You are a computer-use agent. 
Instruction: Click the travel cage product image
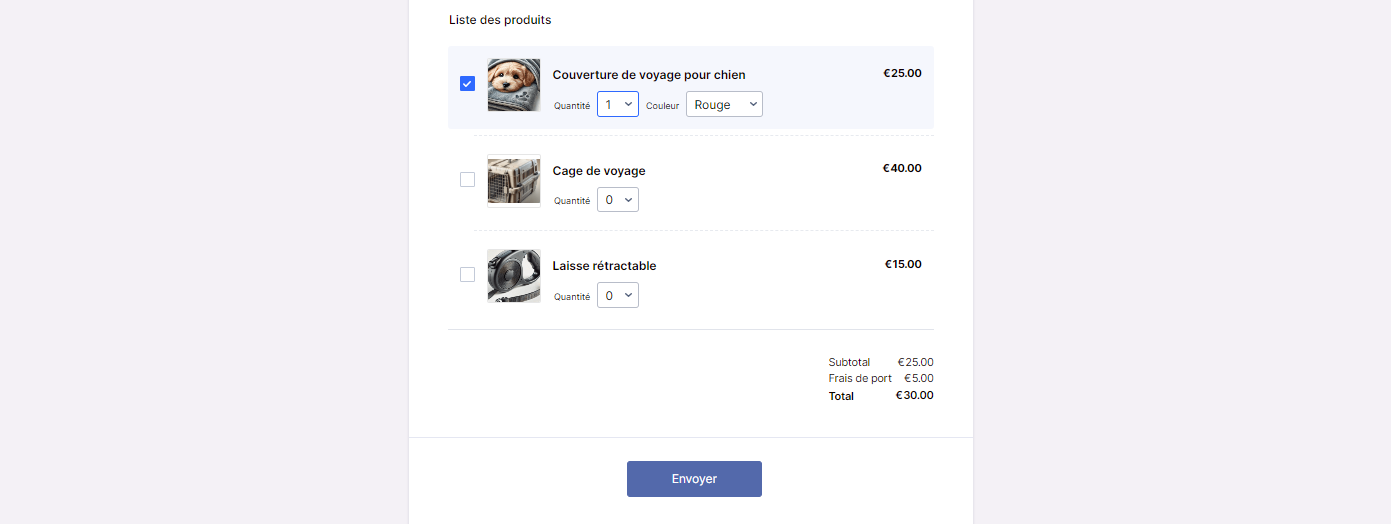click(514, 181)
